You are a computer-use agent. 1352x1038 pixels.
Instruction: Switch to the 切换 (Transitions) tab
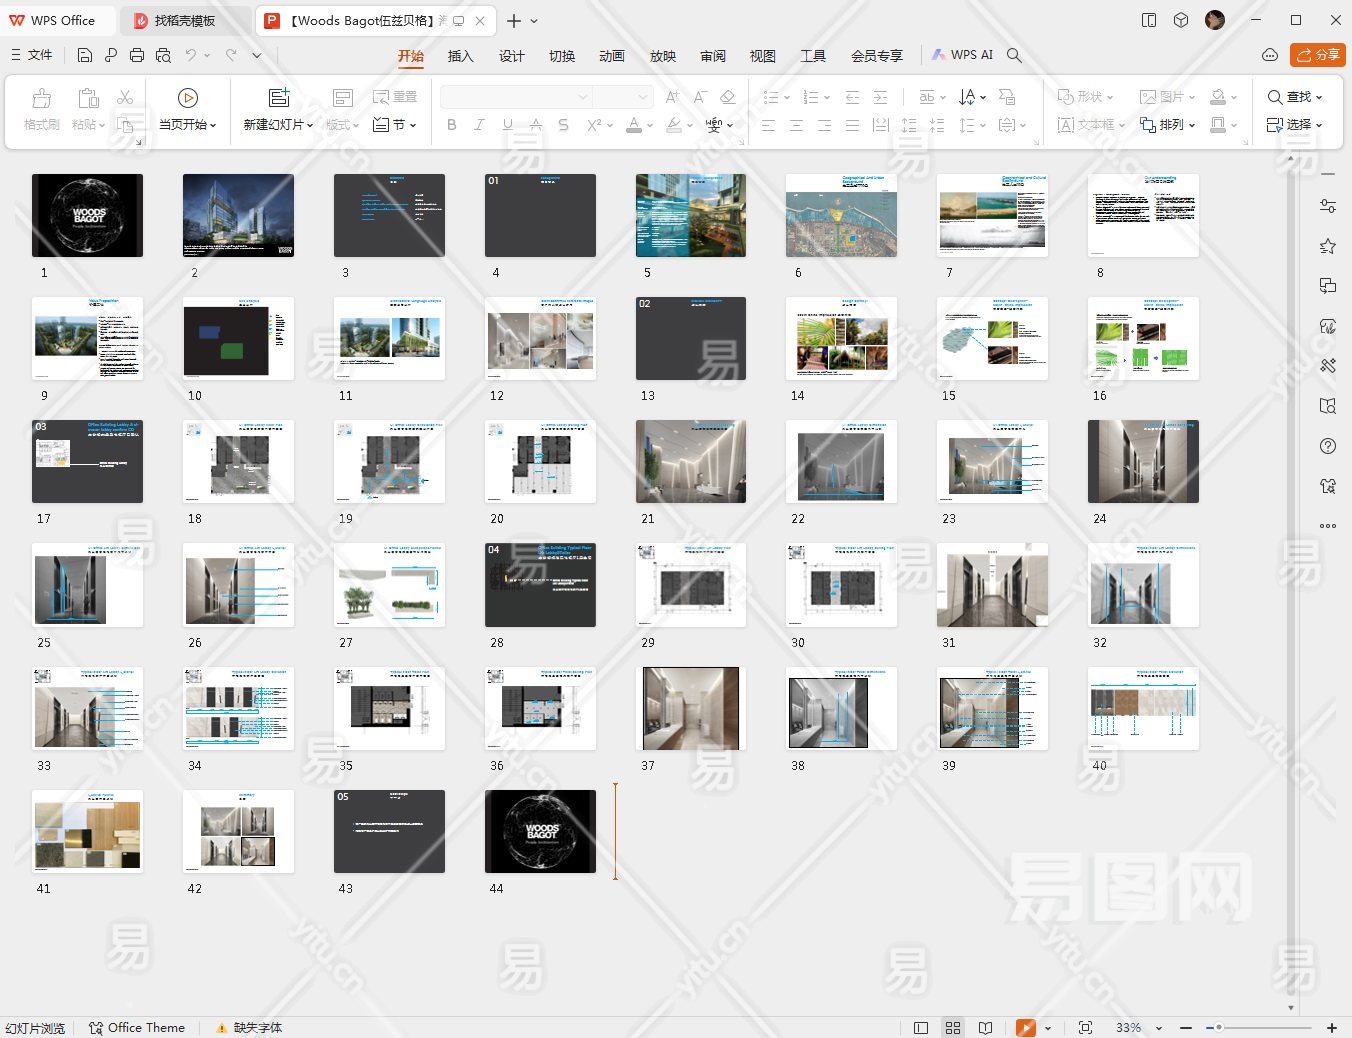(x=562, y=56)
